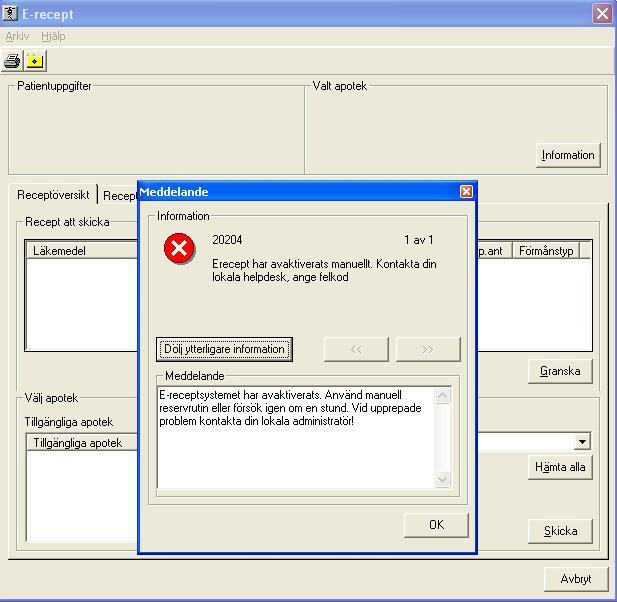Click OK in the Meddelande dialog
Viewport: 617px width, 602px height.
pyautogui.click(x=436, y=524)
